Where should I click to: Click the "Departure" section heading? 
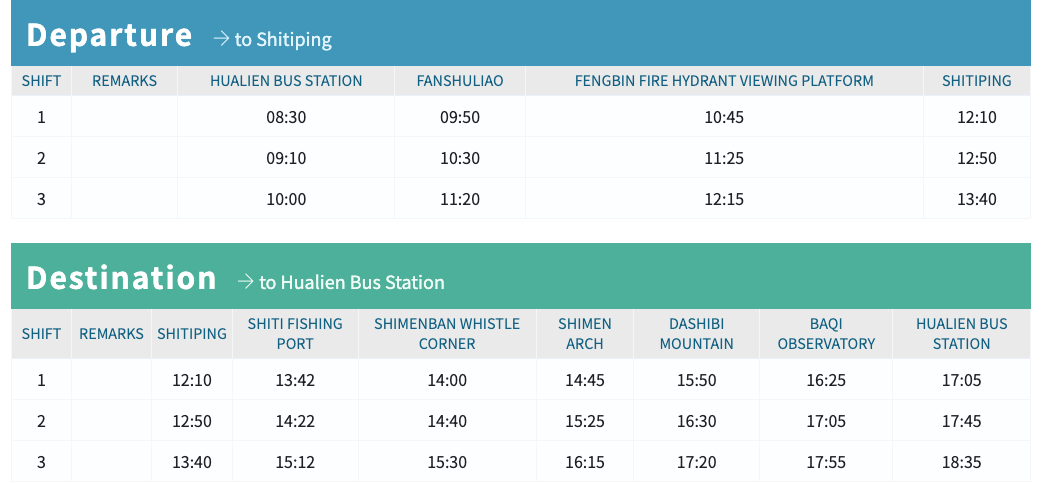[109, 35]
